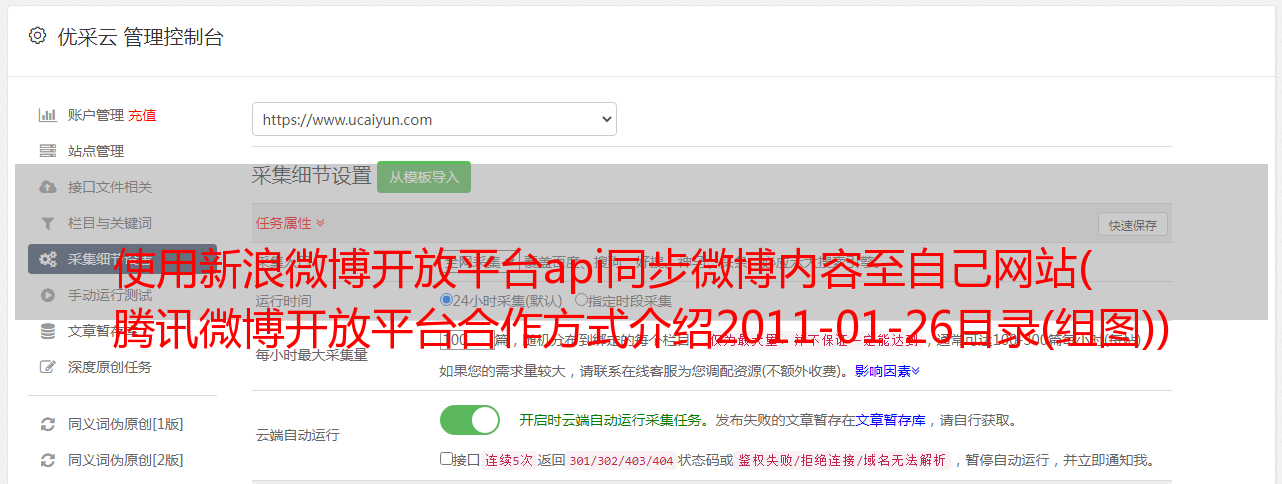
Task: Tick the 接口 checkbox
Action: [446, 460]
